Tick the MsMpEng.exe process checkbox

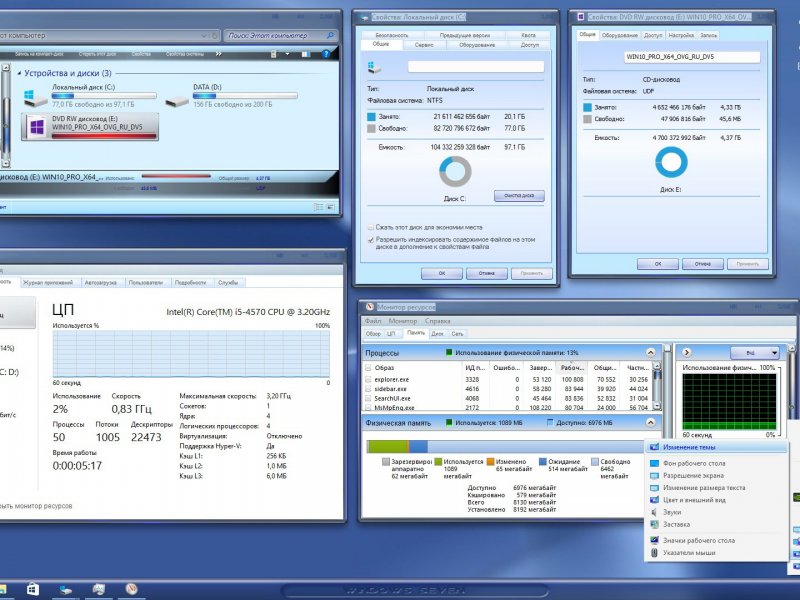click(368, 408)
